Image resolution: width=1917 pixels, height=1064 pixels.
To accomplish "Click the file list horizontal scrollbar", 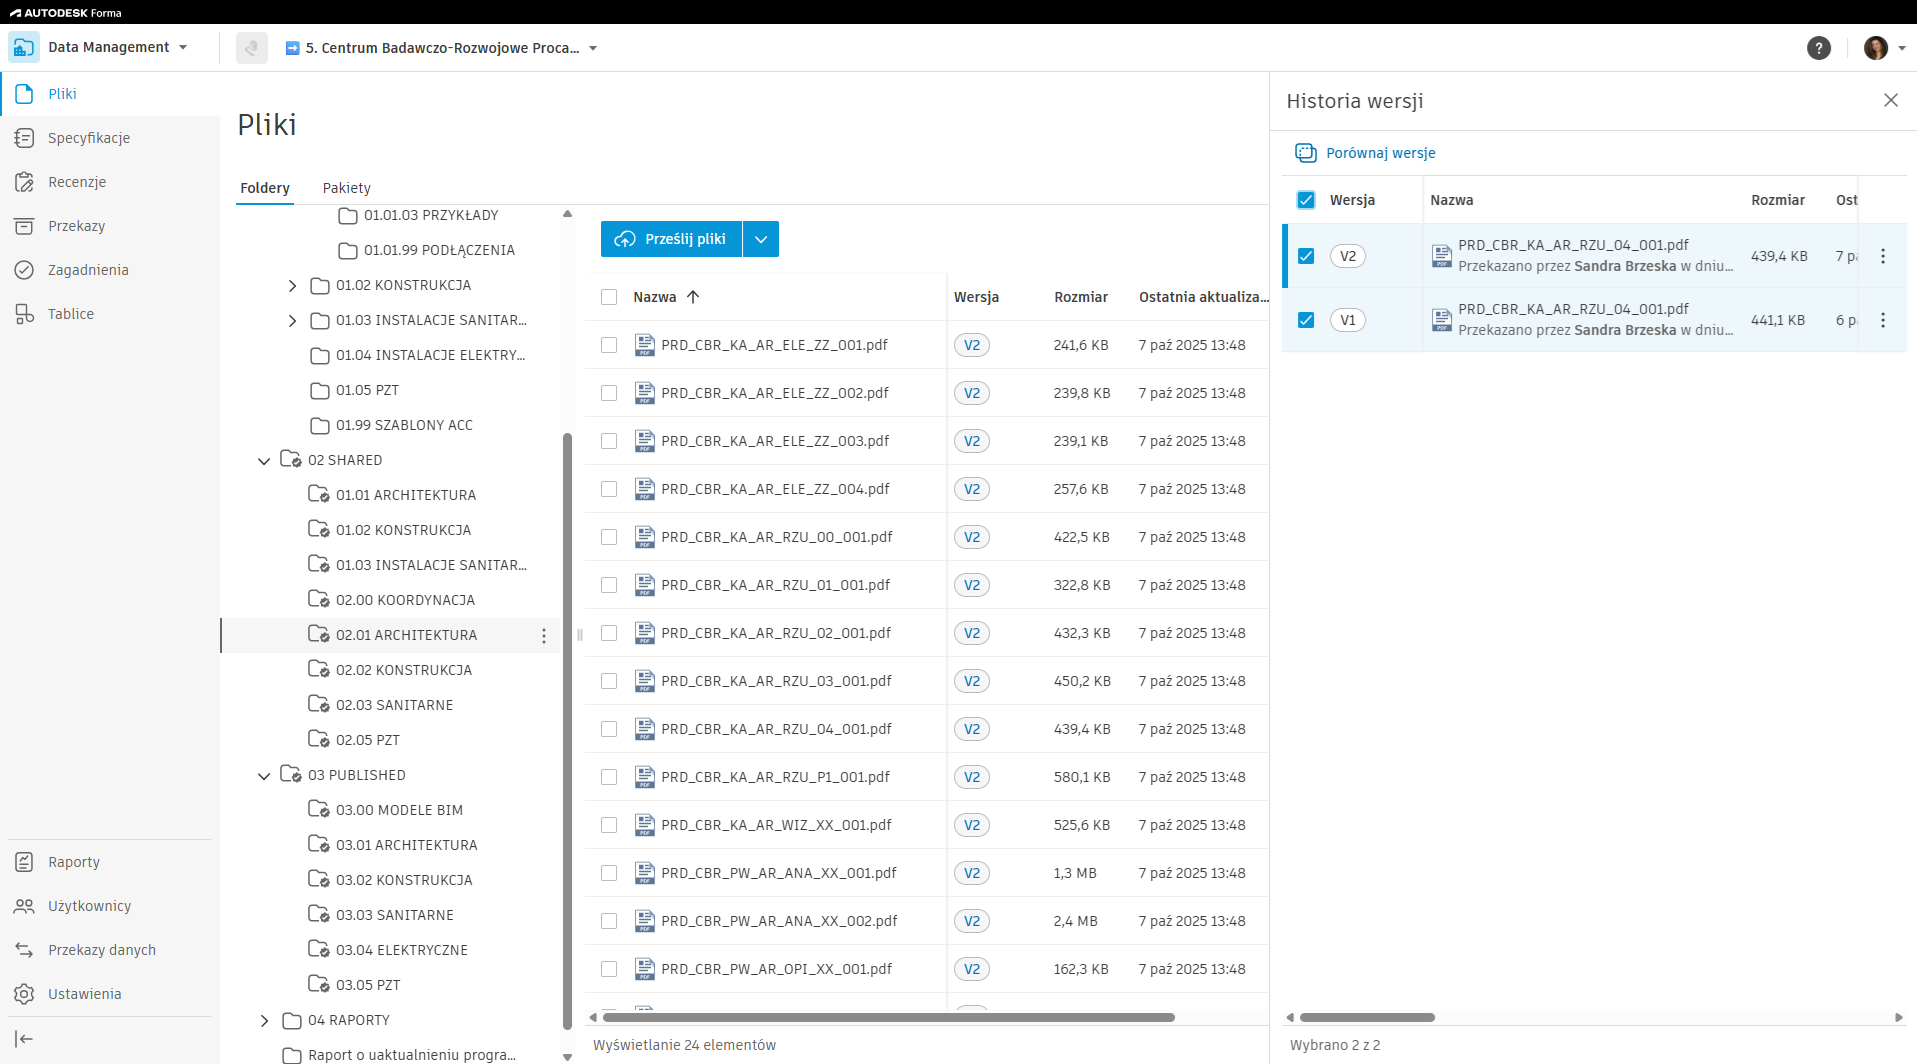I will coord(889,1018).
